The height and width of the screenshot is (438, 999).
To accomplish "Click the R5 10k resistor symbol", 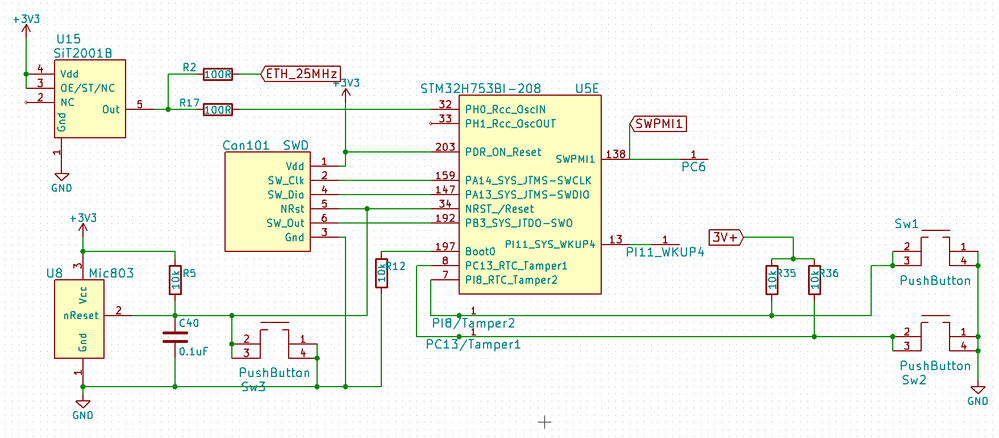I will pos(175,279).
